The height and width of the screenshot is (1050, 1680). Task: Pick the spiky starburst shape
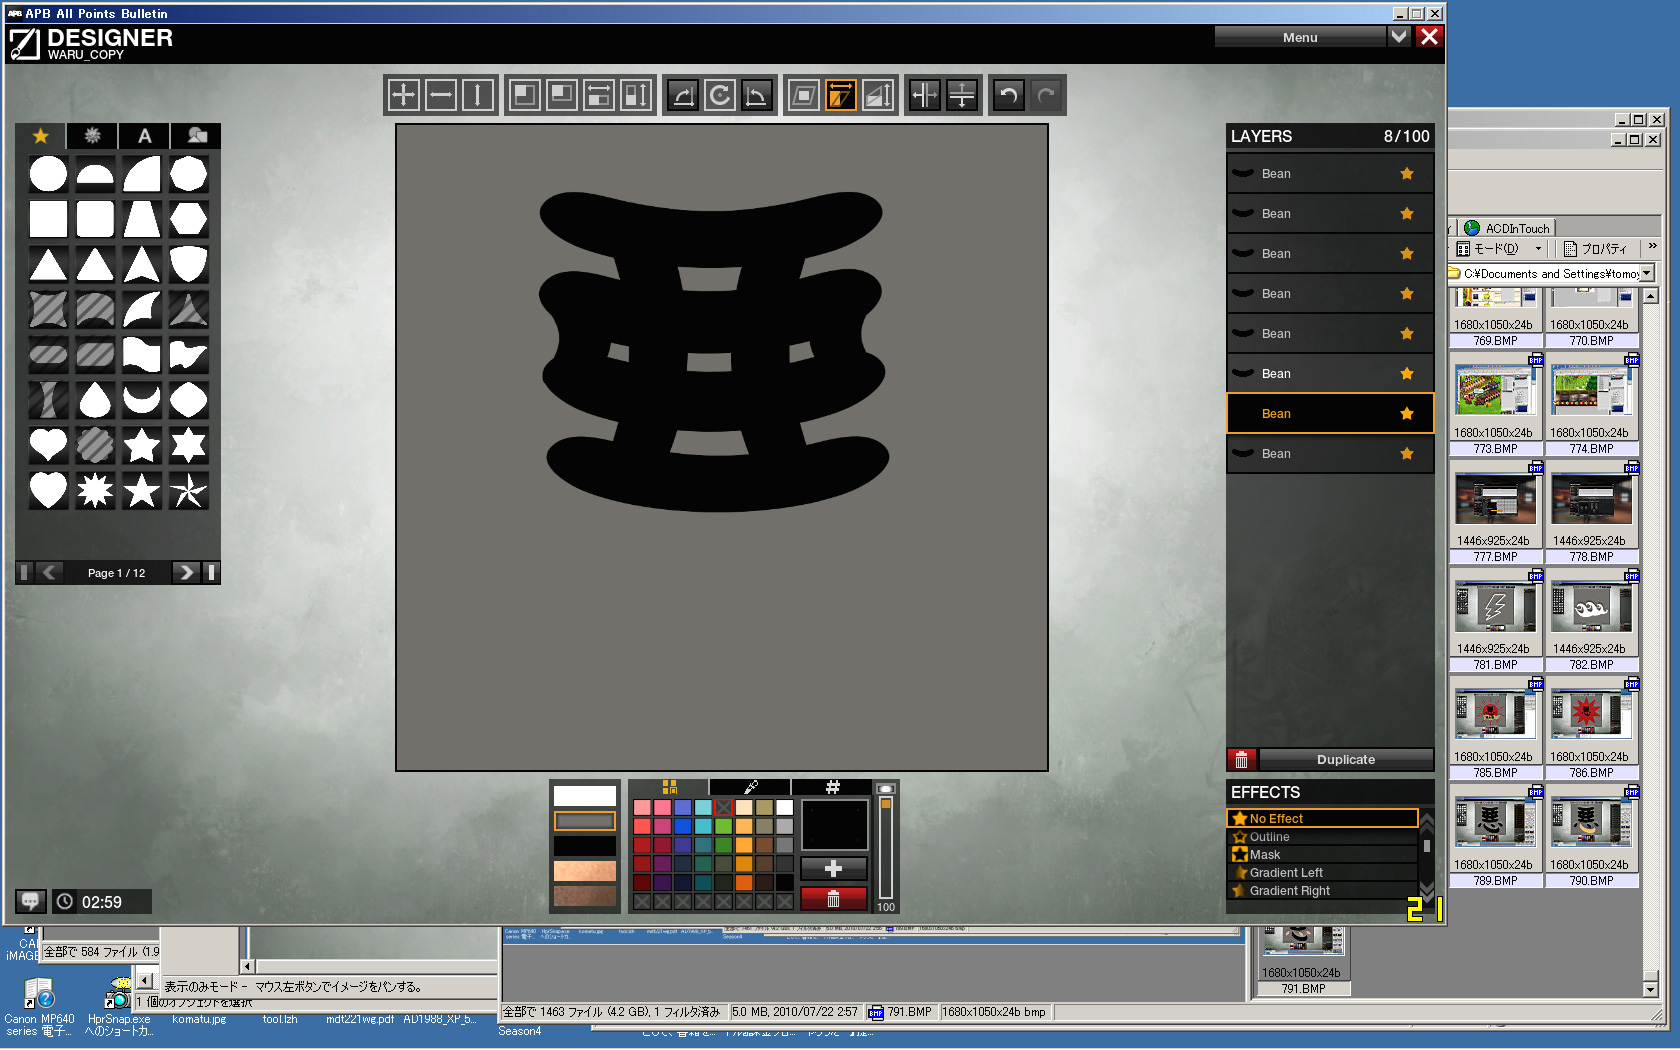(95, 490)
